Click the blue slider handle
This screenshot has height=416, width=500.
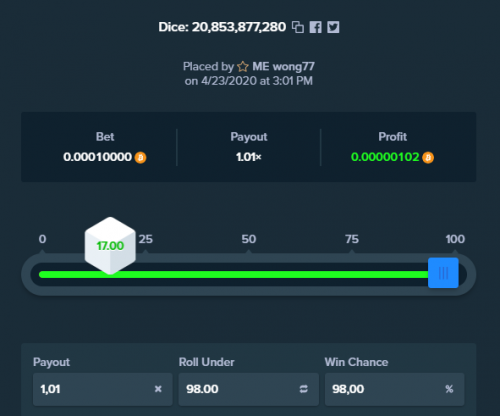pos(443,273)
